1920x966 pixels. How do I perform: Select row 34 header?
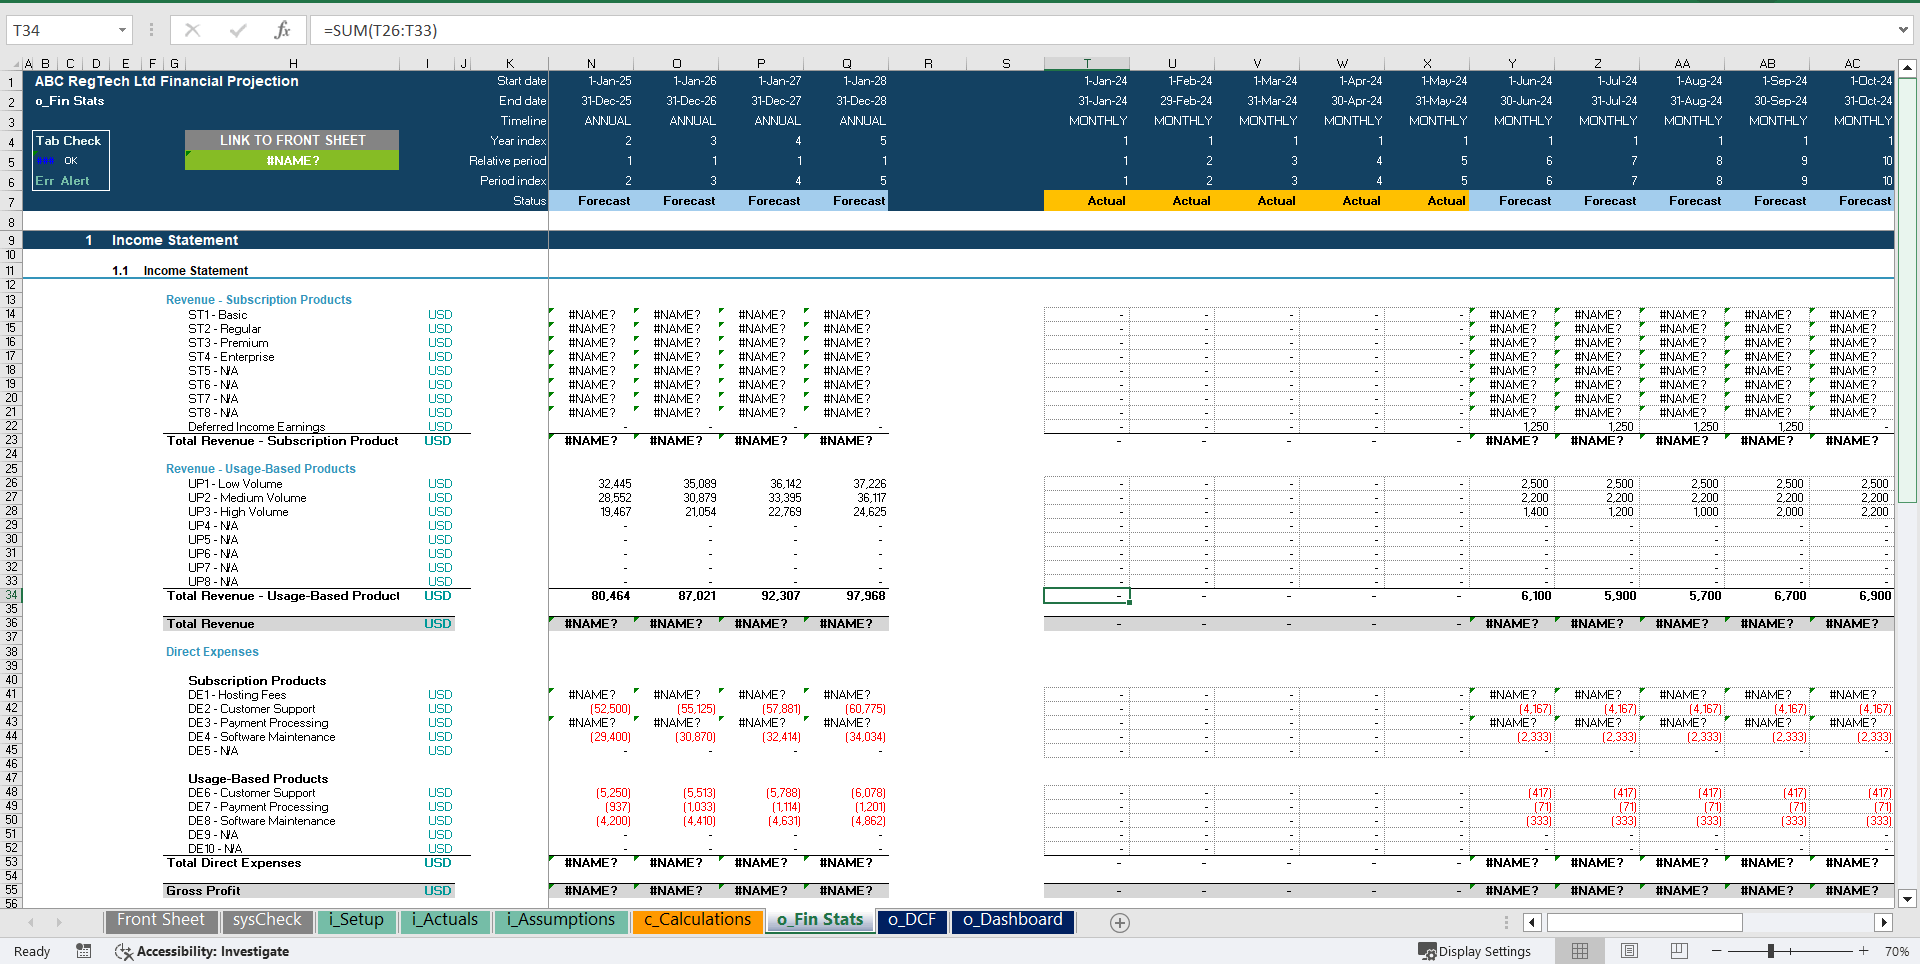click(11, 595)
